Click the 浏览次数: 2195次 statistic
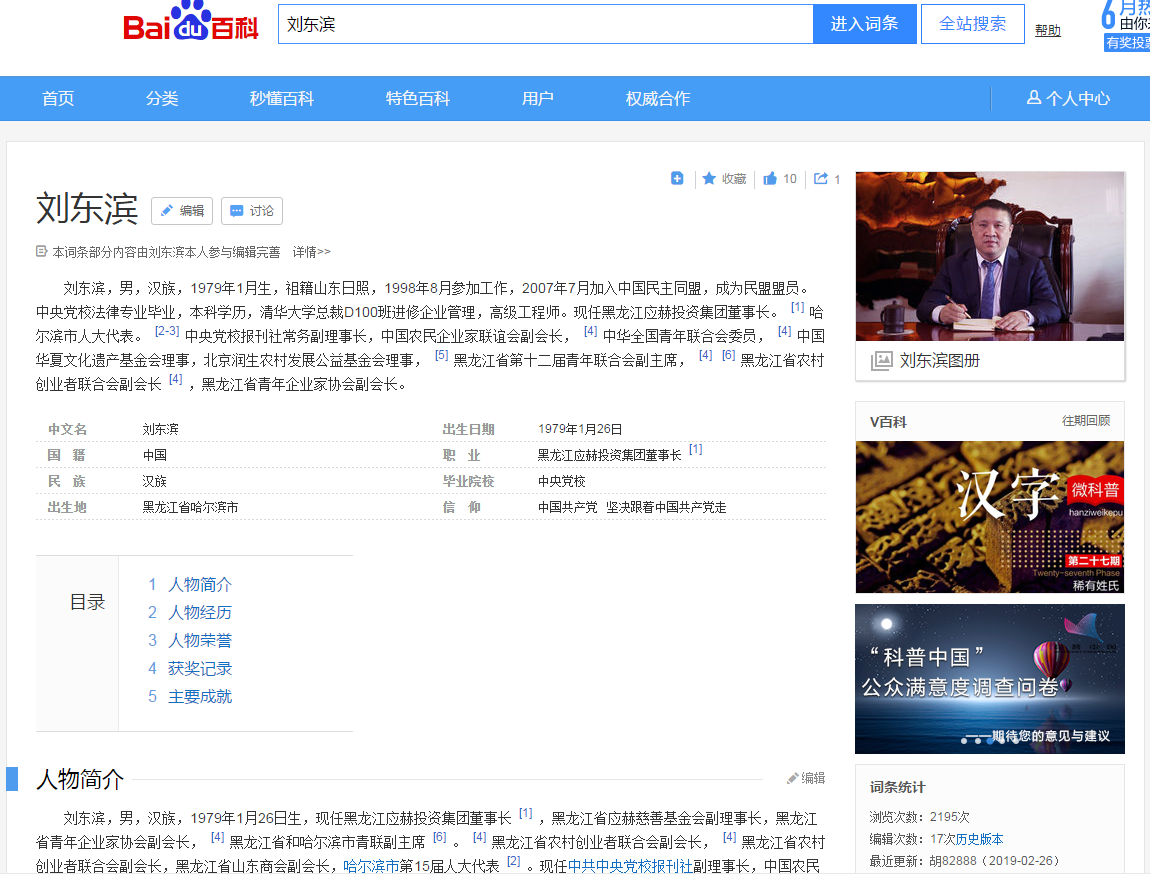Screen dimensions: 1150x895 (920, 817)
